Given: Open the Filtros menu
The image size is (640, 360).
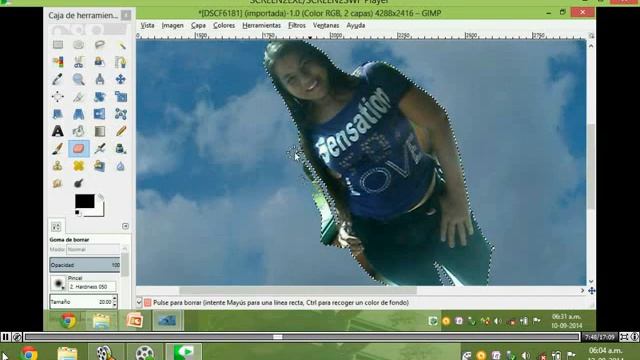Looking at the screenshot, I should click(297, 25).
